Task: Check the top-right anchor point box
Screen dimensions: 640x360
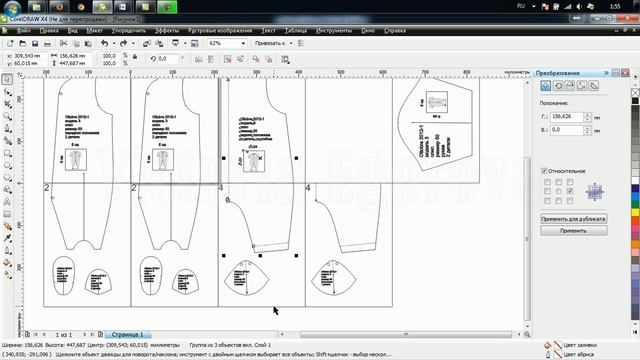Action: tap(570, 182)
